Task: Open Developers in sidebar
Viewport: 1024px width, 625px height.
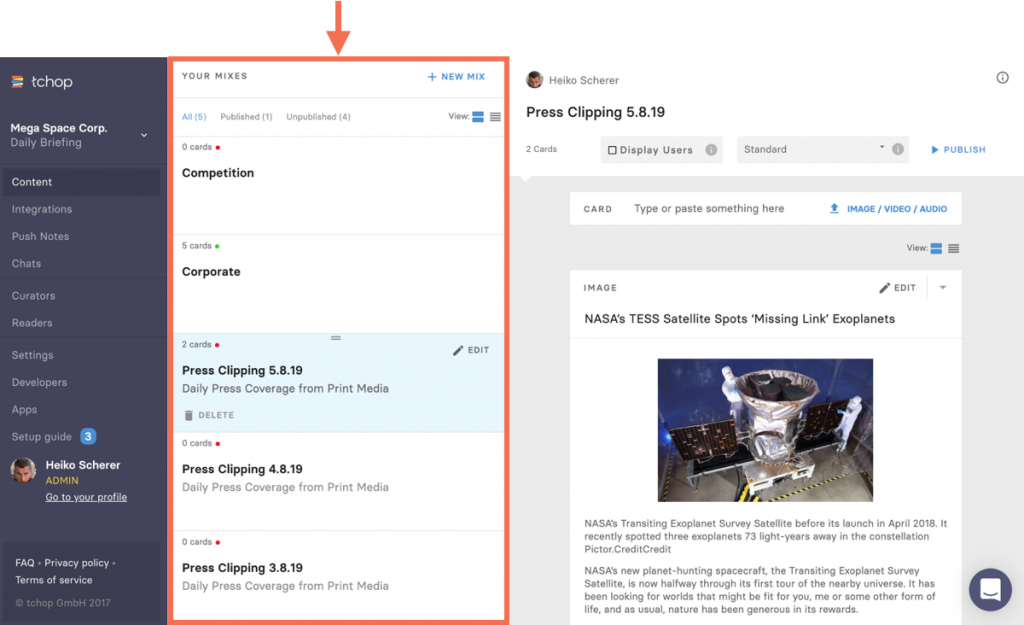Action: click(39, 383)
